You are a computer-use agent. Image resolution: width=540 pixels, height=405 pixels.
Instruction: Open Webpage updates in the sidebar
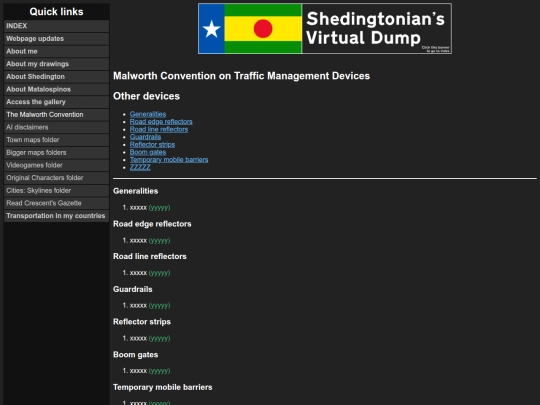tap(56, 39)
